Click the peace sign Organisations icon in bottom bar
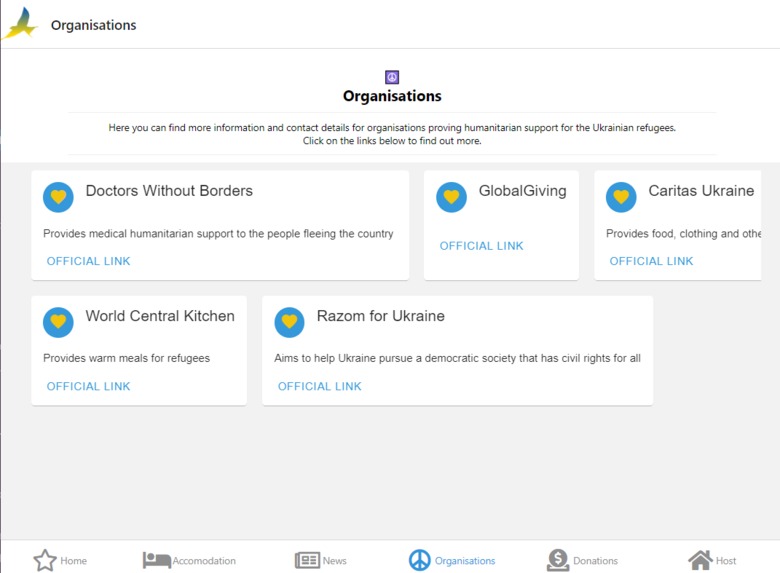The image size is (780, 573). pos(419,560)
